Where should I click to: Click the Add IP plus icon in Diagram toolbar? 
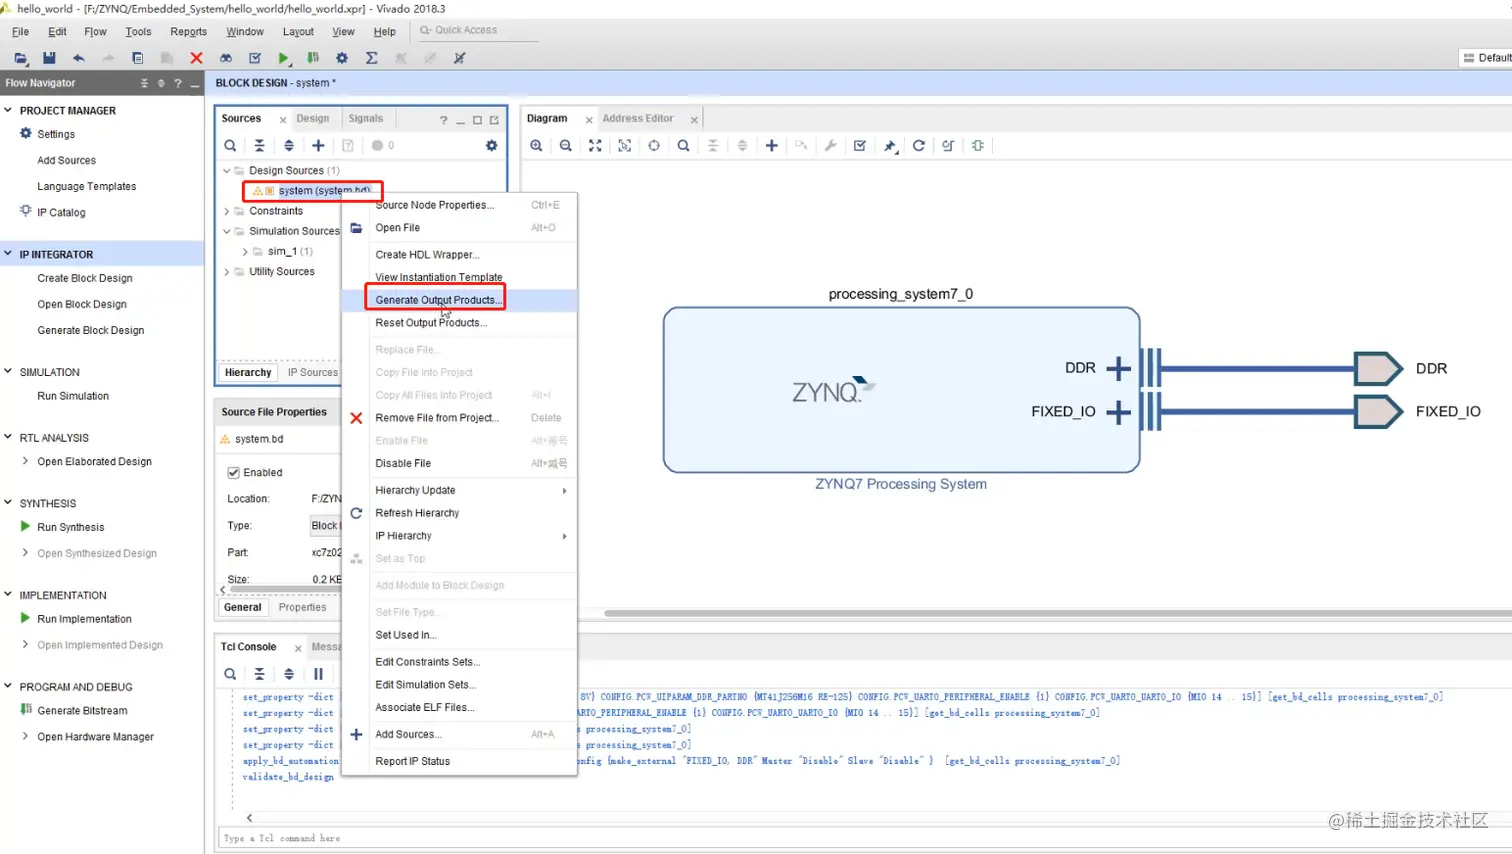click(x=771, y=146)
